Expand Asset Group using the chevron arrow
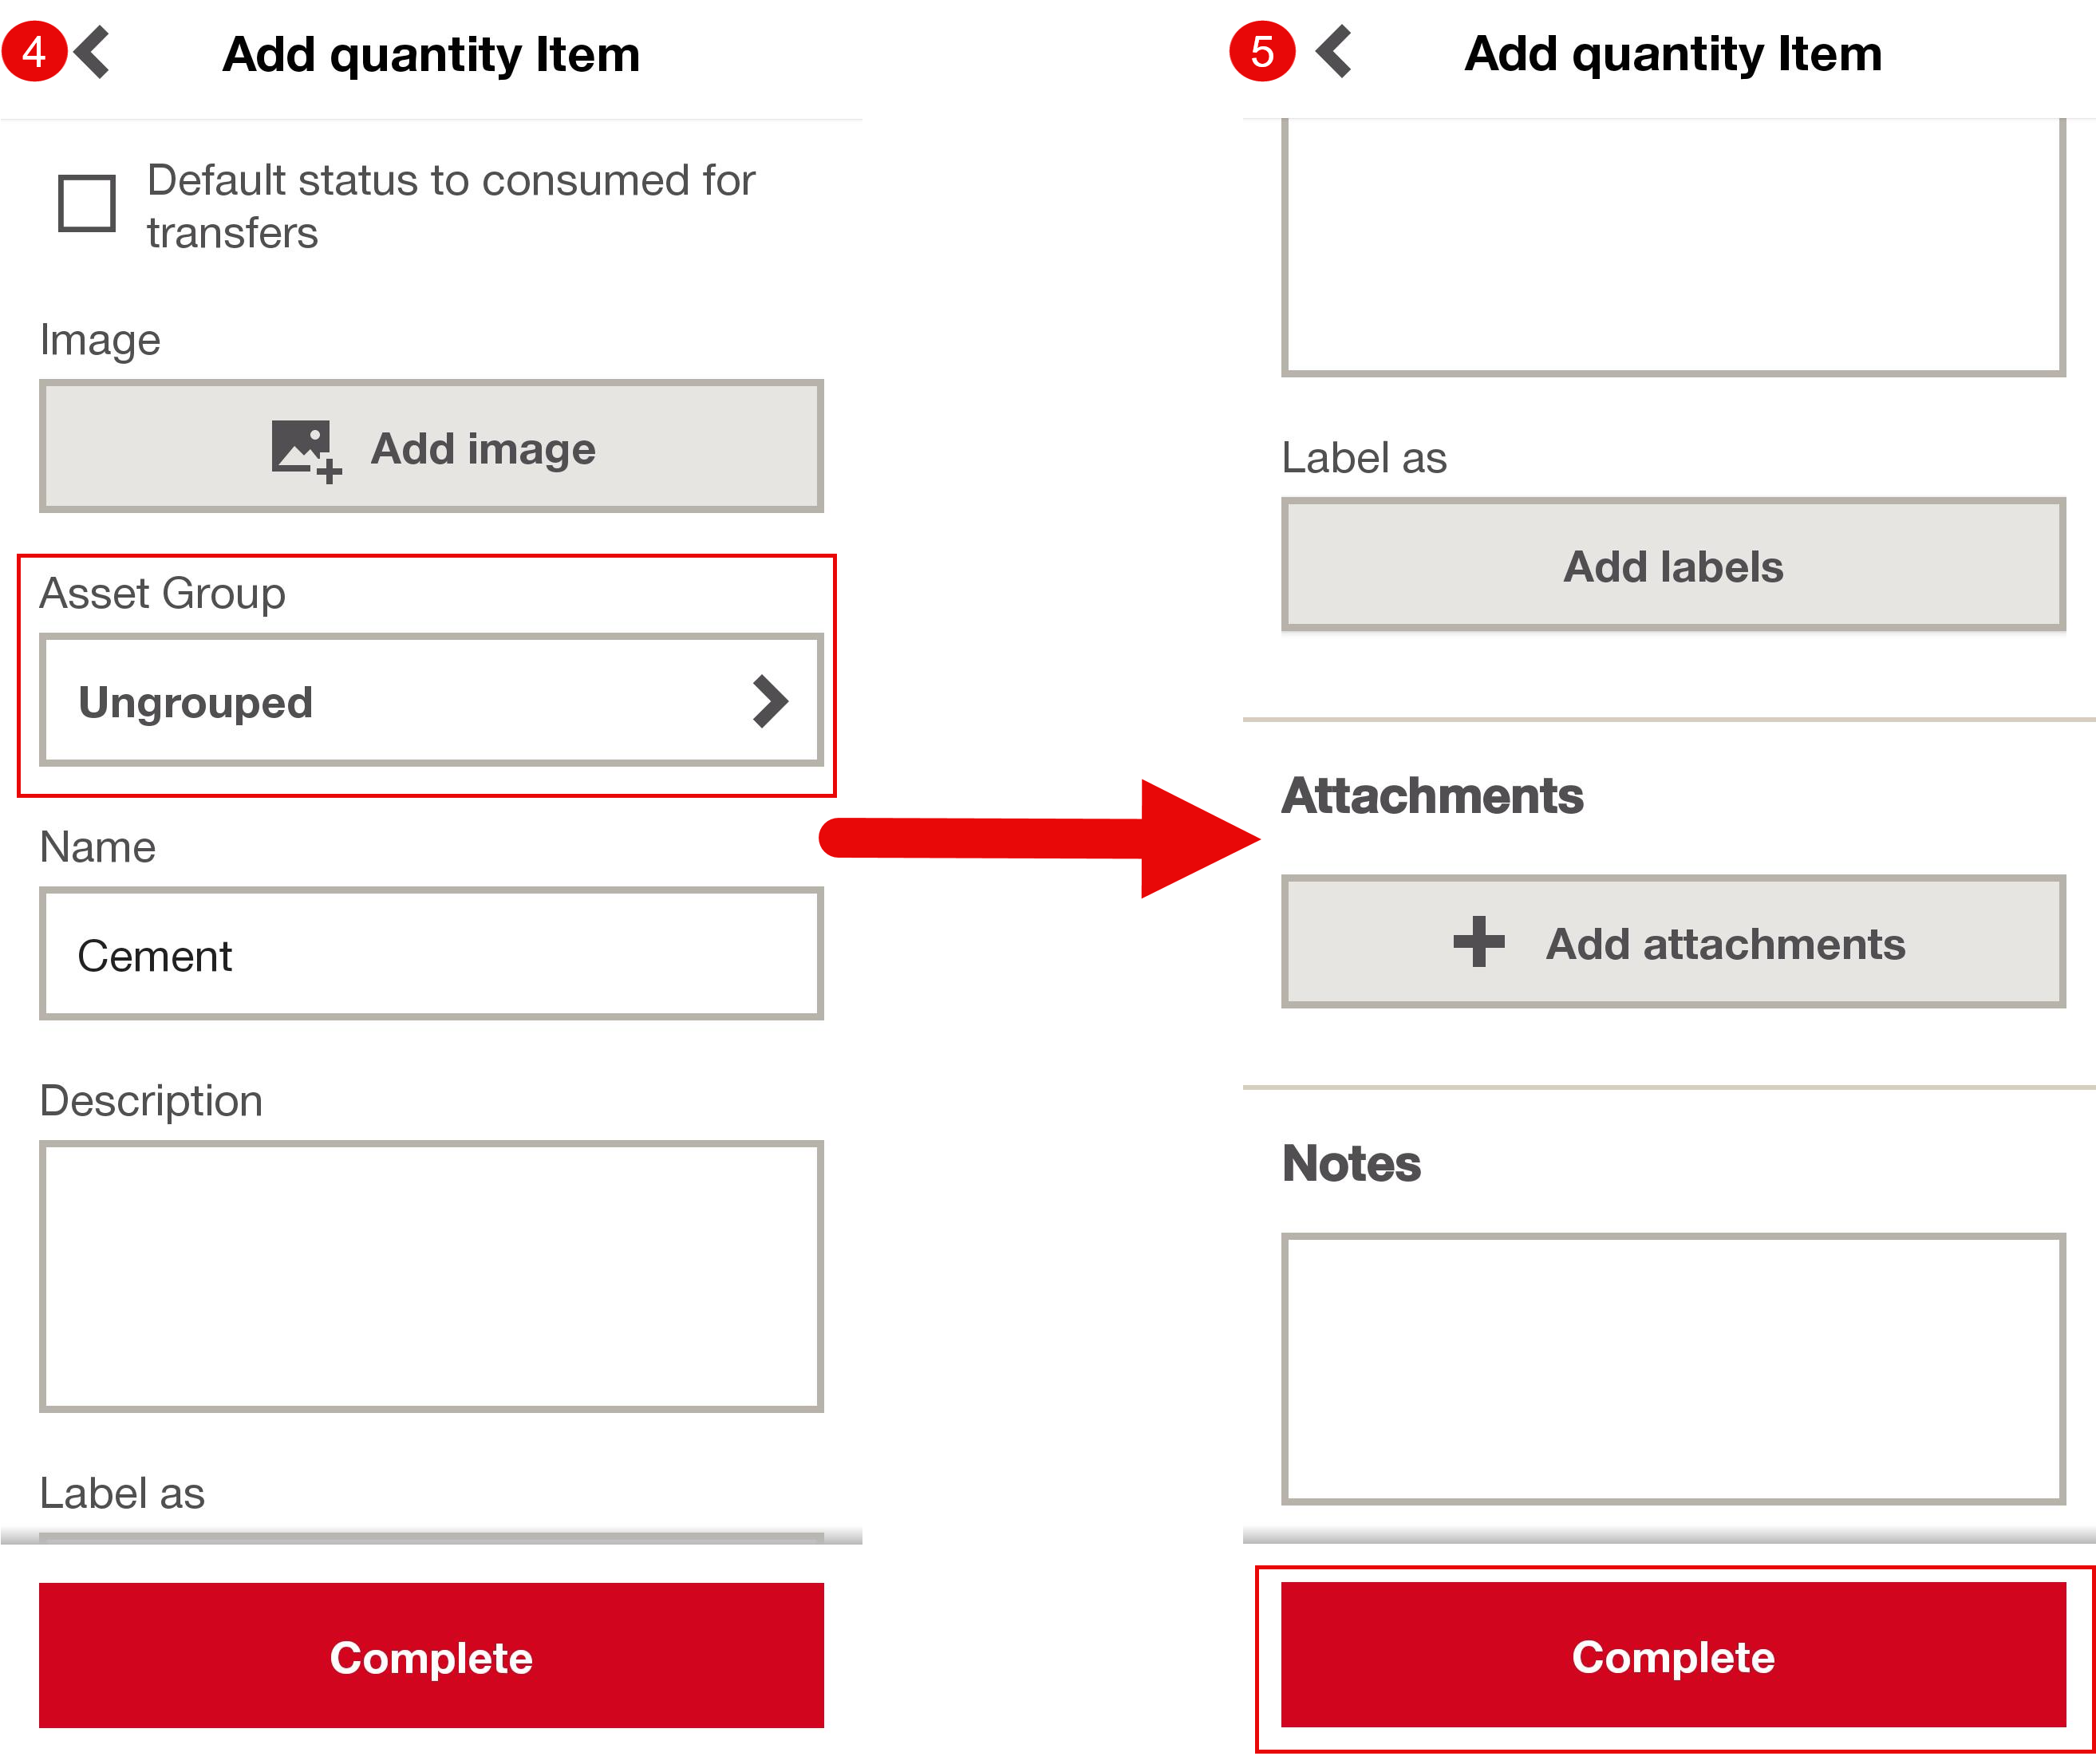2096x1764 pixels. [770, 701]
